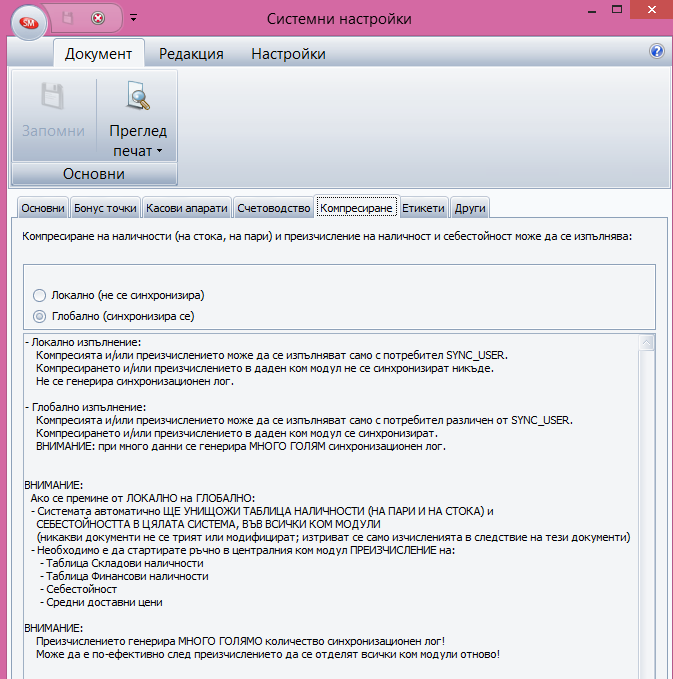Open the quick access toolbar customize arrow
This screenshot has width=673, height=679.
click(133, 18)
